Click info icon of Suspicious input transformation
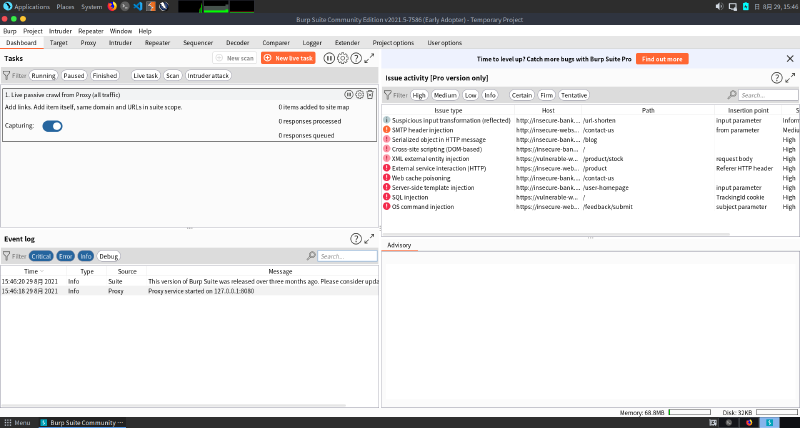The width and height of the screenshot is (800, 428). tap(387, 120)
